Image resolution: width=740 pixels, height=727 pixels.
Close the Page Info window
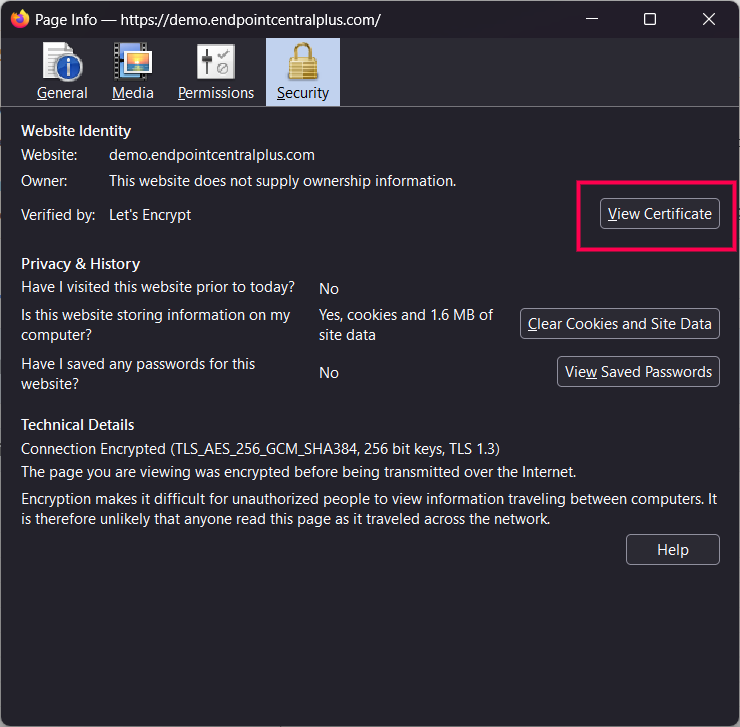click(708, 19)
